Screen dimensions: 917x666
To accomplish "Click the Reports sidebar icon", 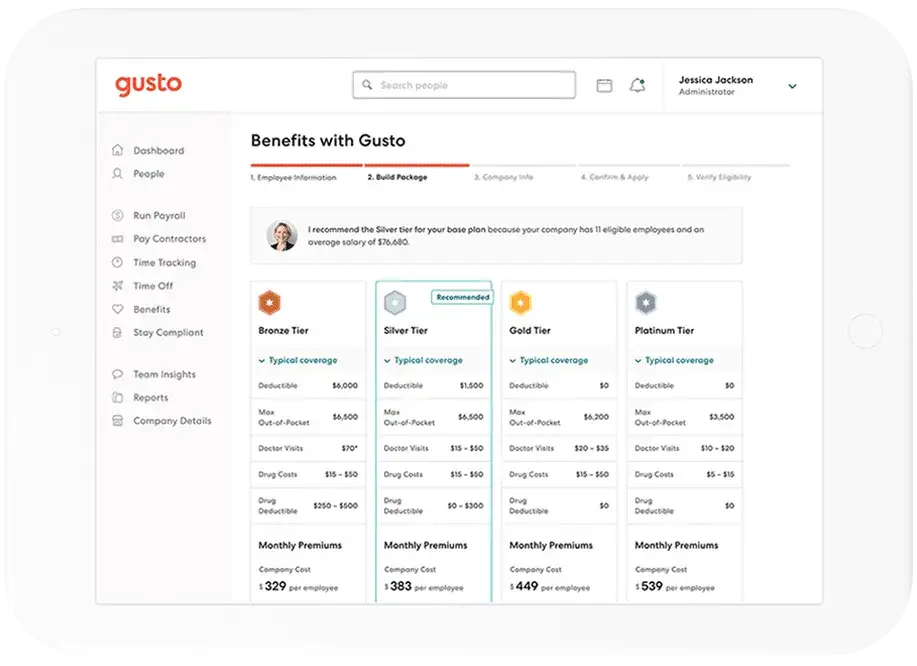I will [x=118, y=398].
